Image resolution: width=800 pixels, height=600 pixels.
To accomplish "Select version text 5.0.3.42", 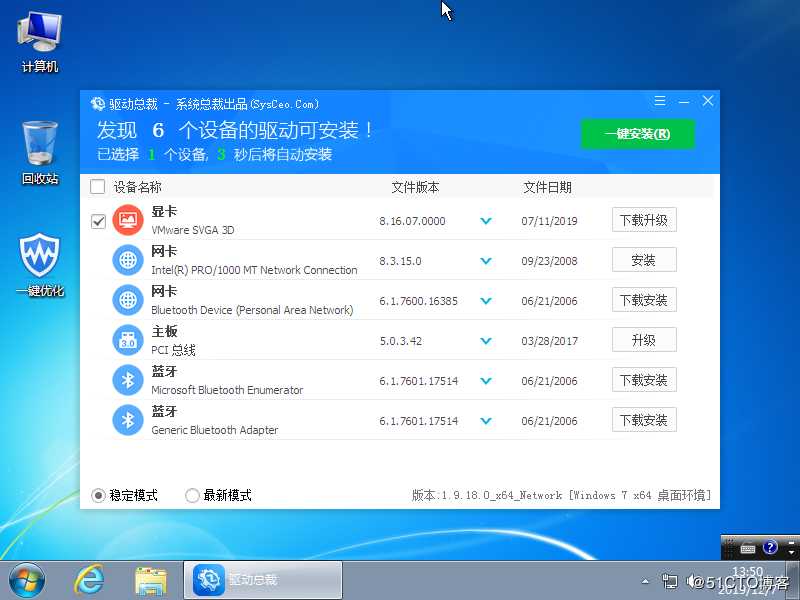I will tap(401, 341).
